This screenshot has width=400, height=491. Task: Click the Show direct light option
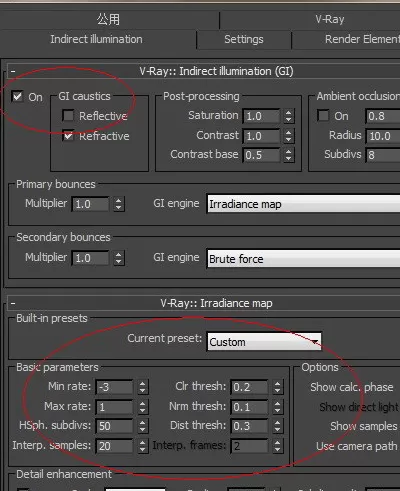[359, 407]
